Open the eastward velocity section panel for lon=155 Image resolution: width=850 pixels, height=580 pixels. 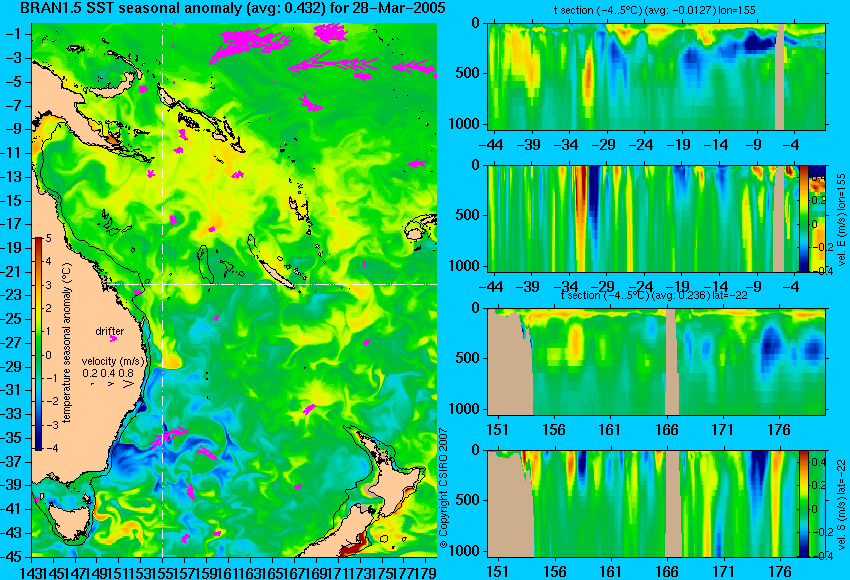pos(643,218)
